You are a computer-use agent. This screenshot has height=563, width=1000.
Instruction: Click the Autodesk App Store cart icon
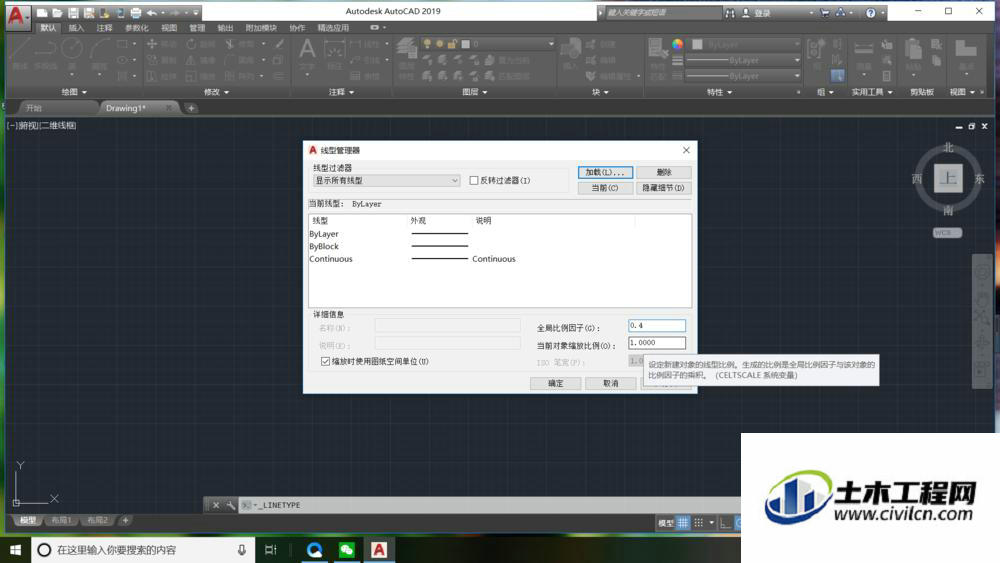[x=825, y=13]
